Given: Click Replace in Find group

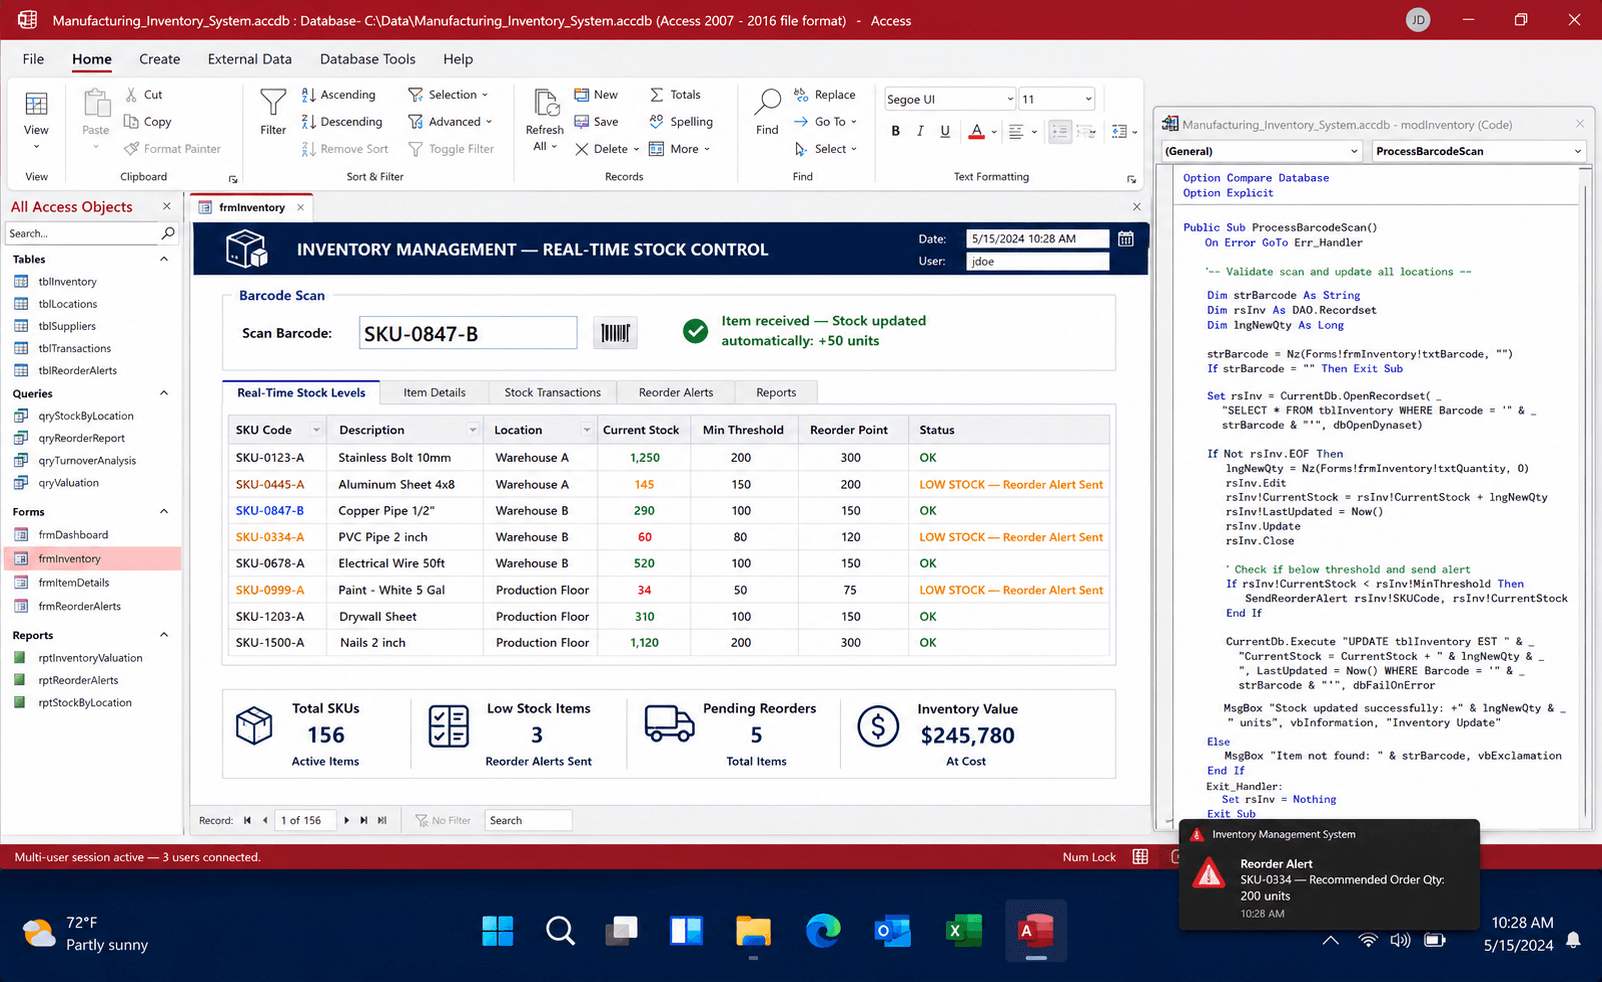Looking at the screenshot, I should (x=825, y=95).
